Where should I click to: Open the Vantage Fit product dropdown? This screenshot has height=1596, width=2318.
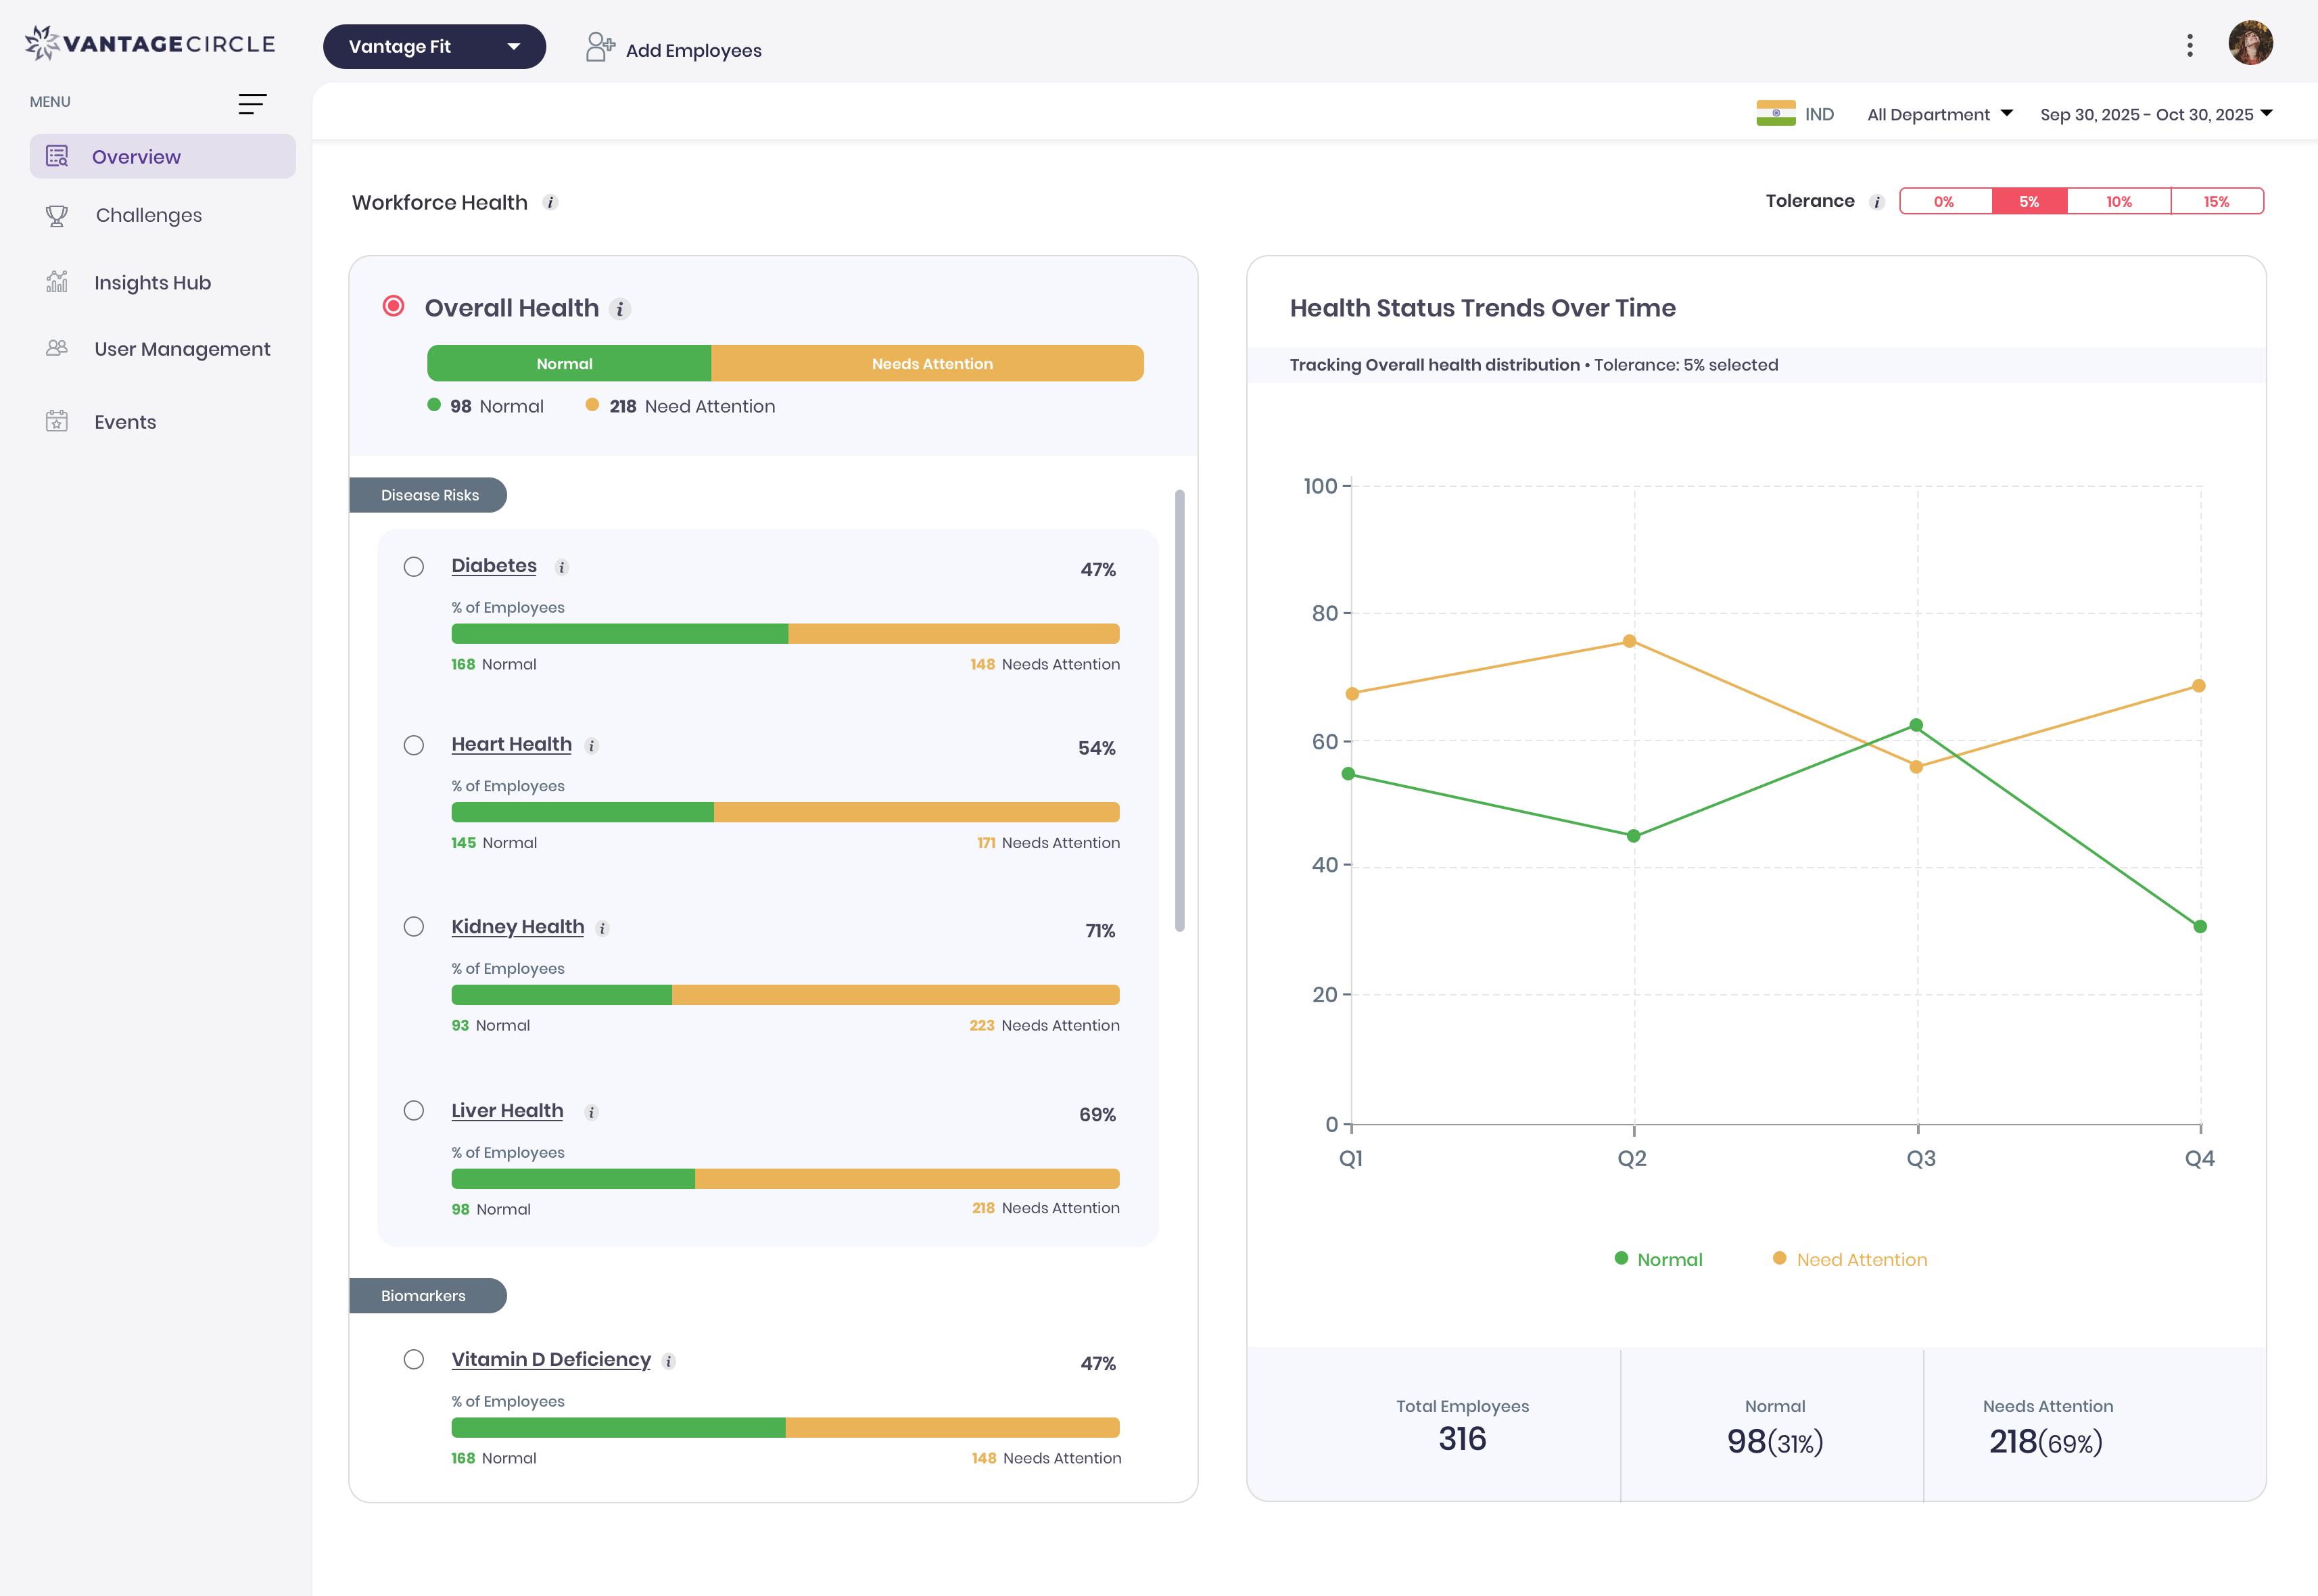434,46
